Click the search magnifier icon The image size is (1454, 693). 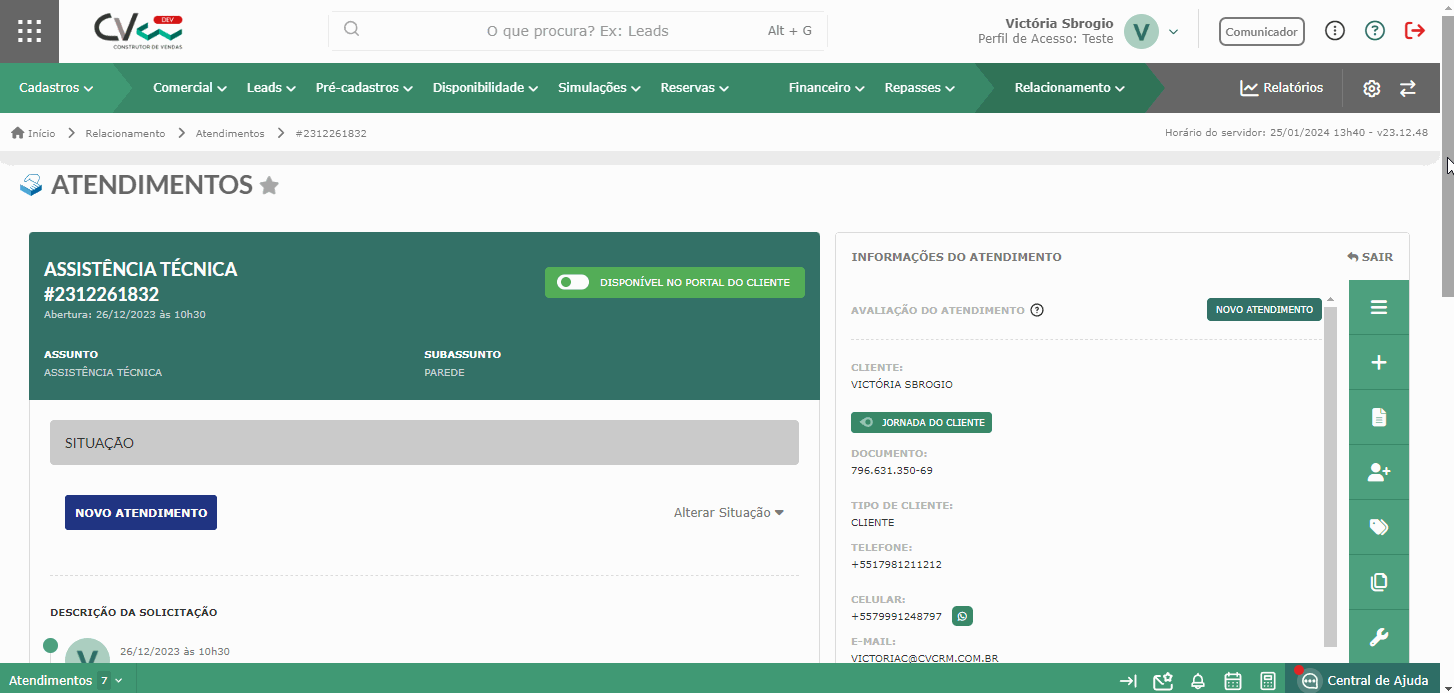click(x=351, y=30)
